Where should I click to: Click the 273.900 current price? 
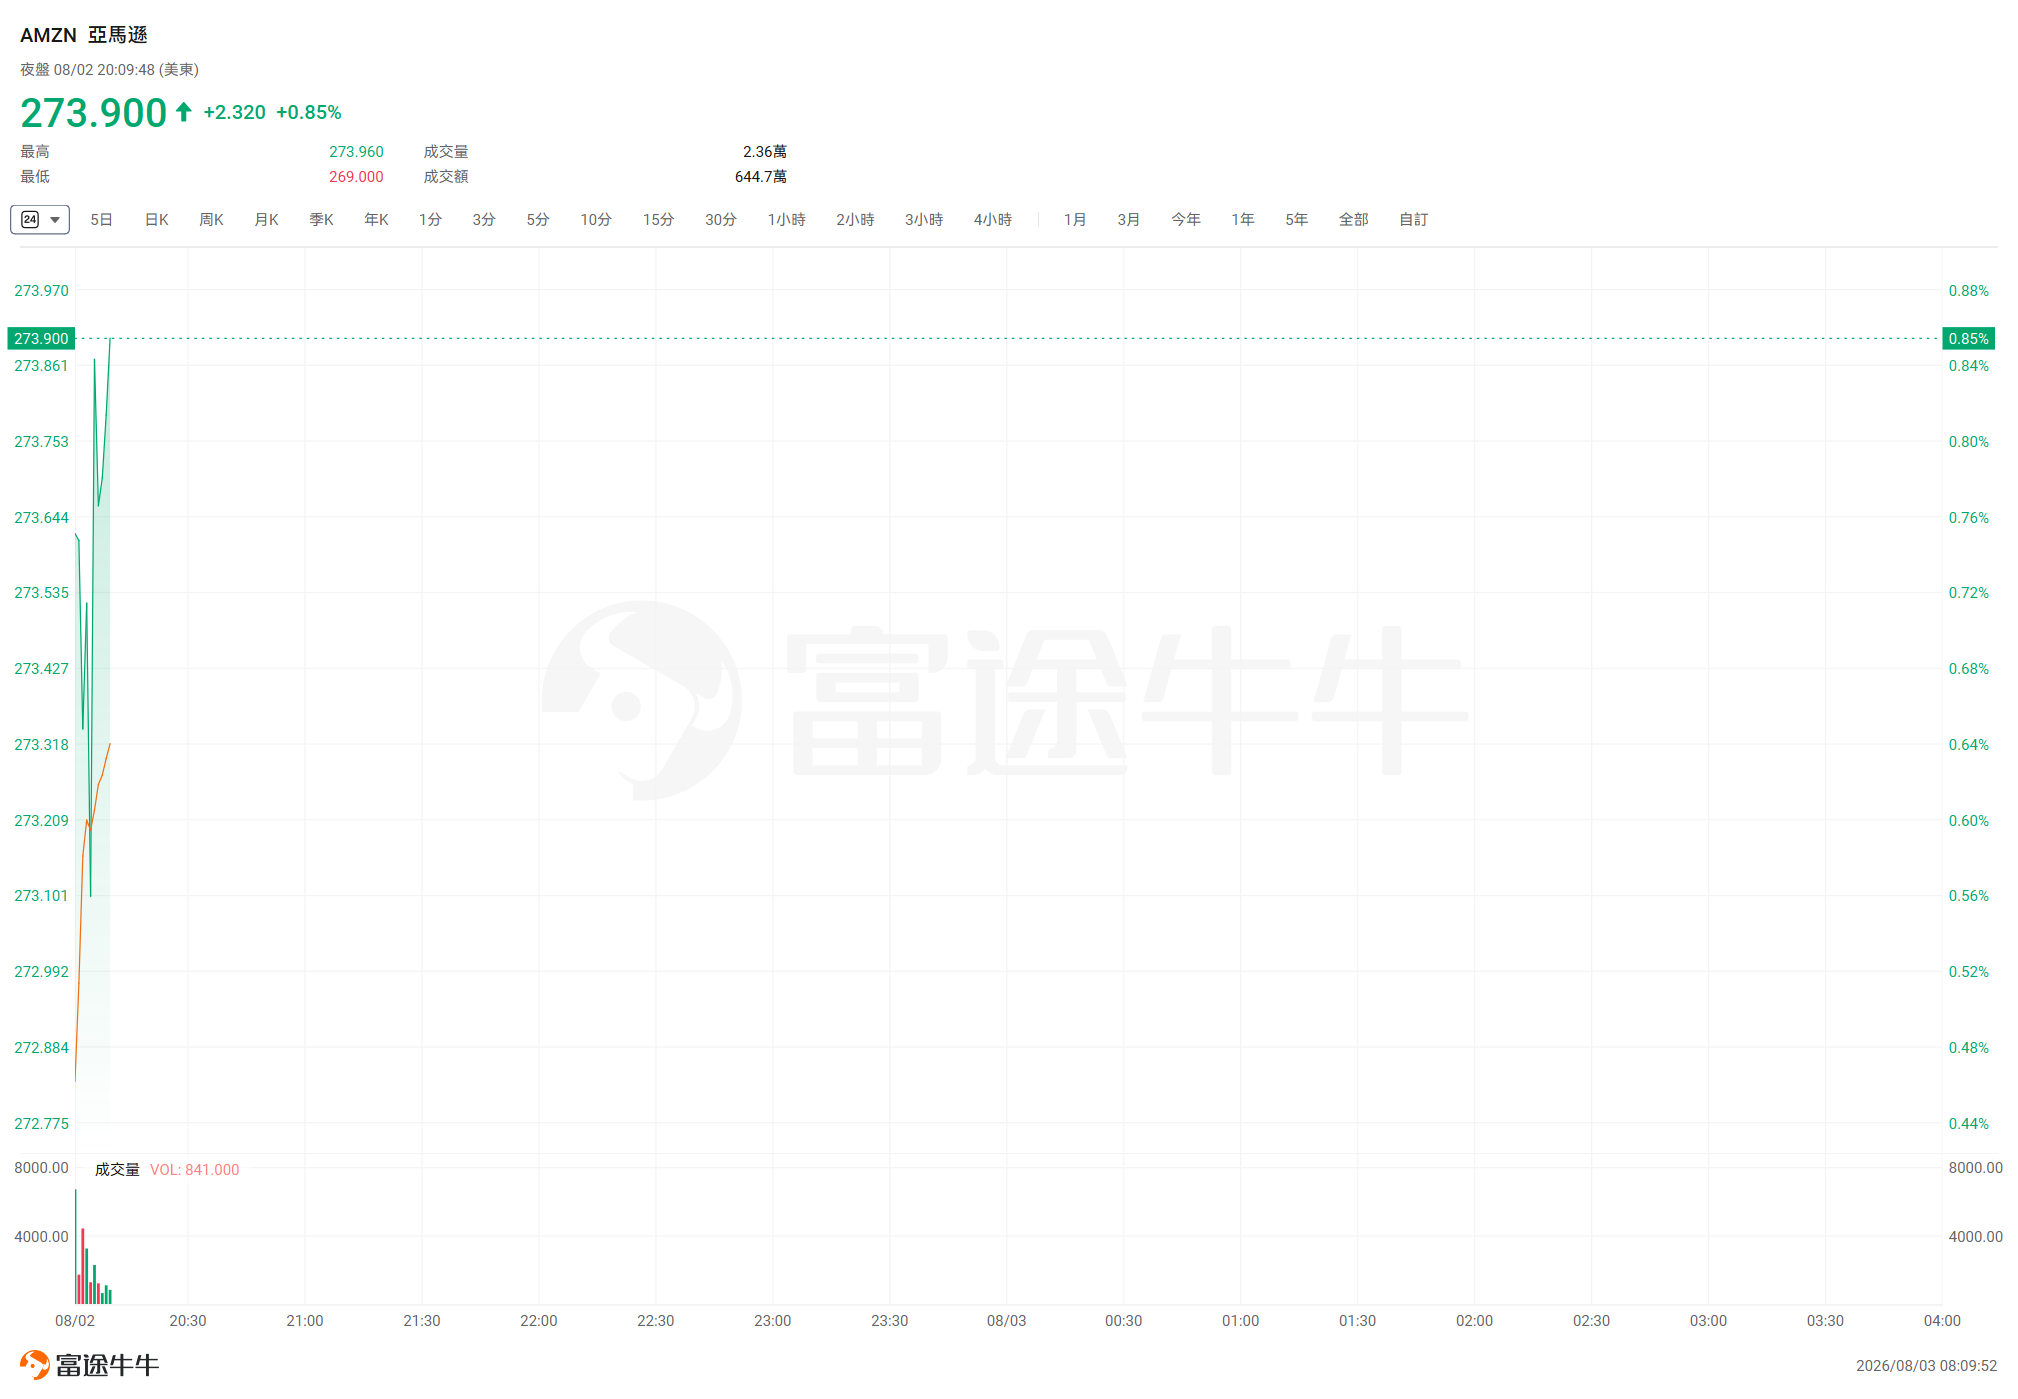(93, 113)
